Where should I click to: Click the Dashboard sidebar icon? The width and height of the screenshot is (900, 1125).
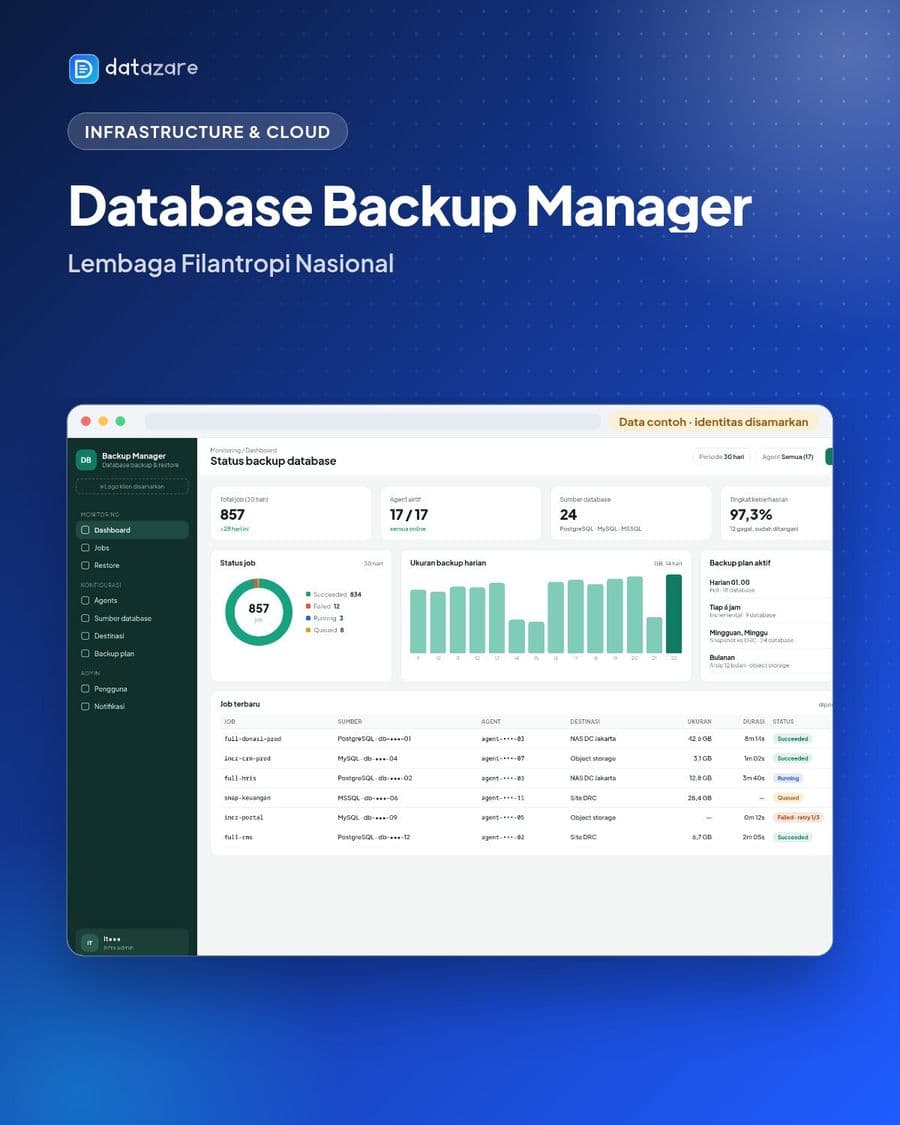click(x=85, y=529)
